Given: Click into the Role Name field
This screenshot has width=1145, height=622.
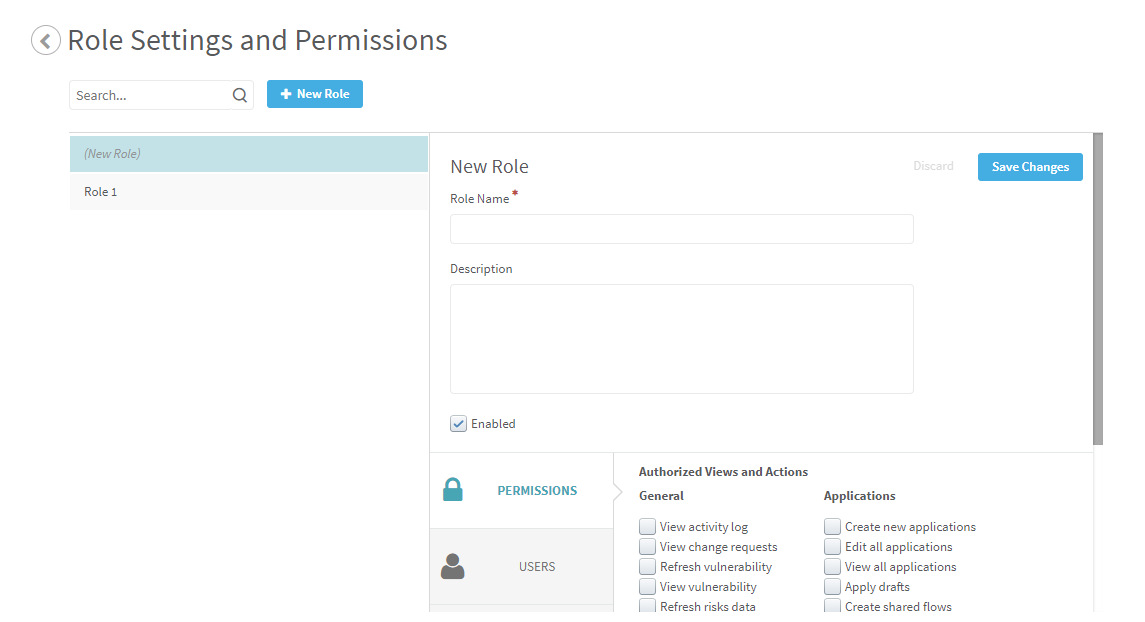Looking at the screenshot, I should pyautogui.click(x=681, y=229).
